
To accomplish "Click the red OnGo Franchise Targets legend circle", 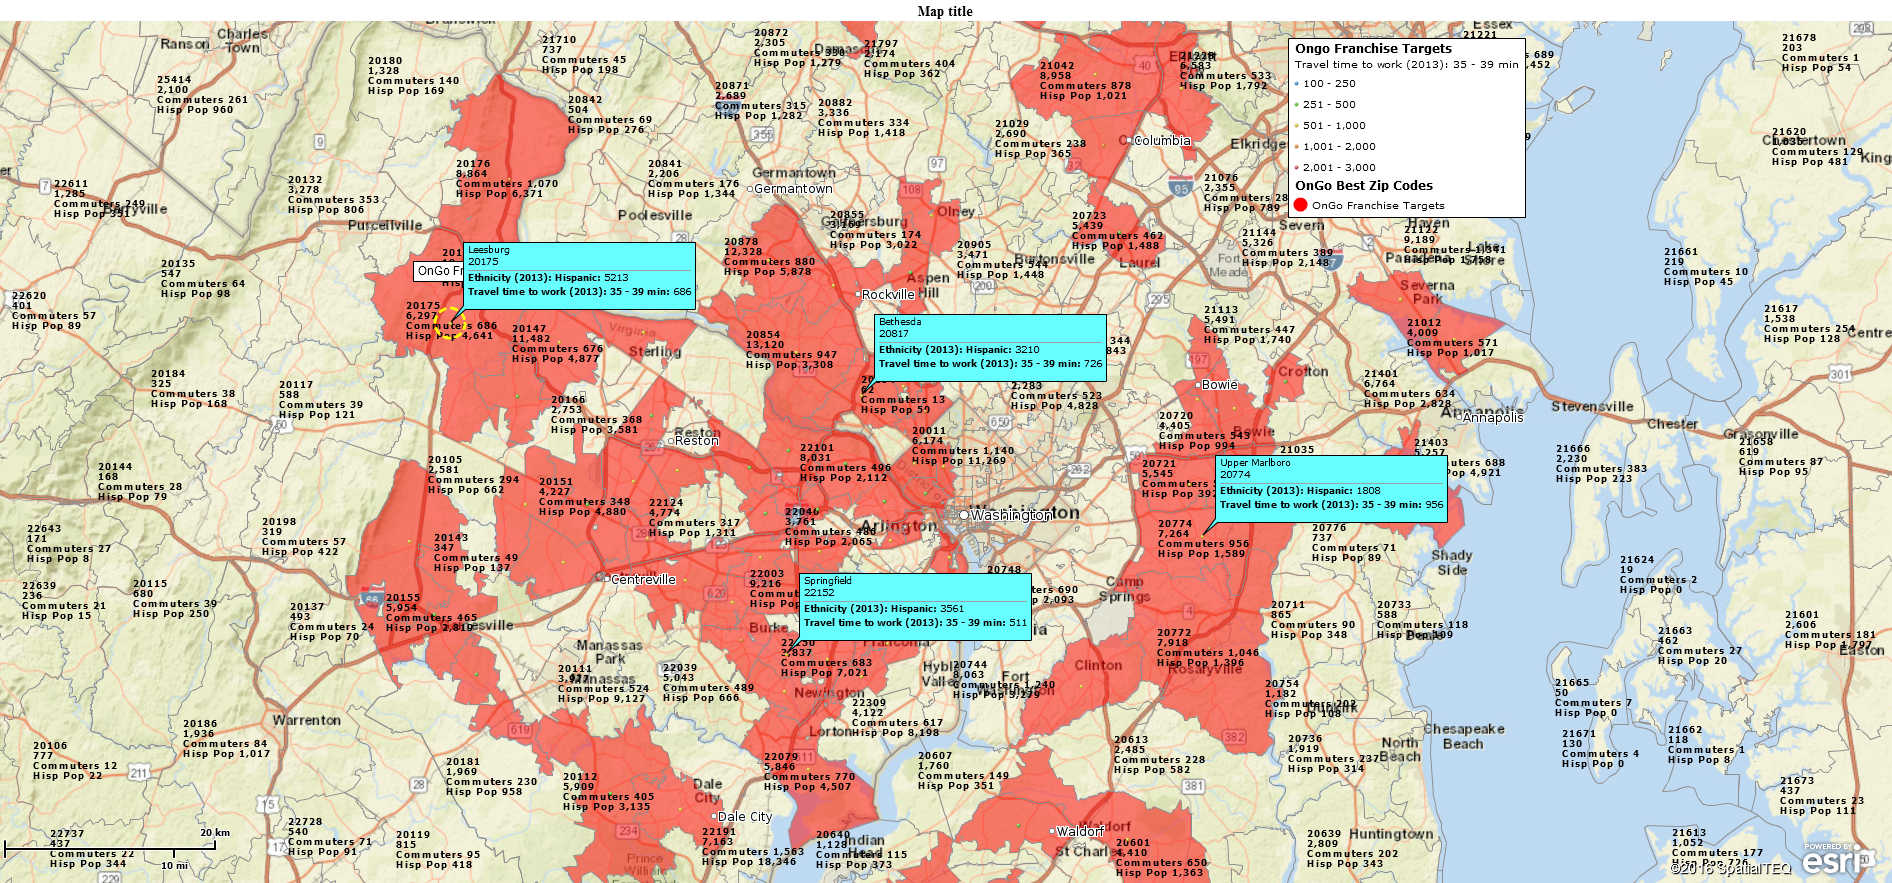I will click(x=1300, y=205).
